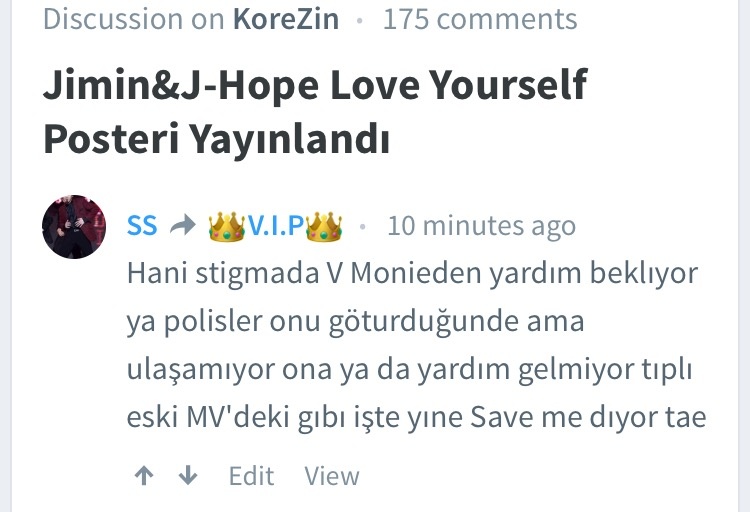Open the SS username profile

click(x=142, y=225)
